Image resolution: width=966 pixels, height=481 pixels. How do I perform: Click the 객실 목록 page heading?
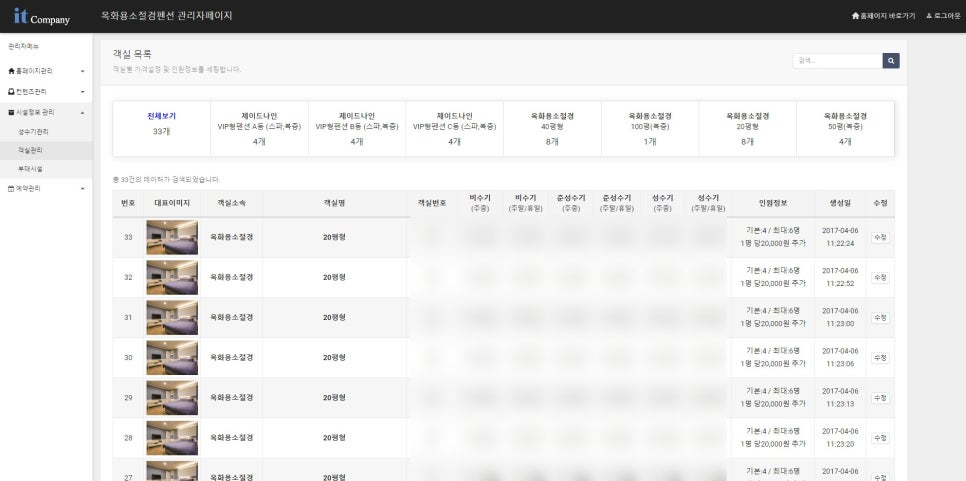click(x=132, y=54)
